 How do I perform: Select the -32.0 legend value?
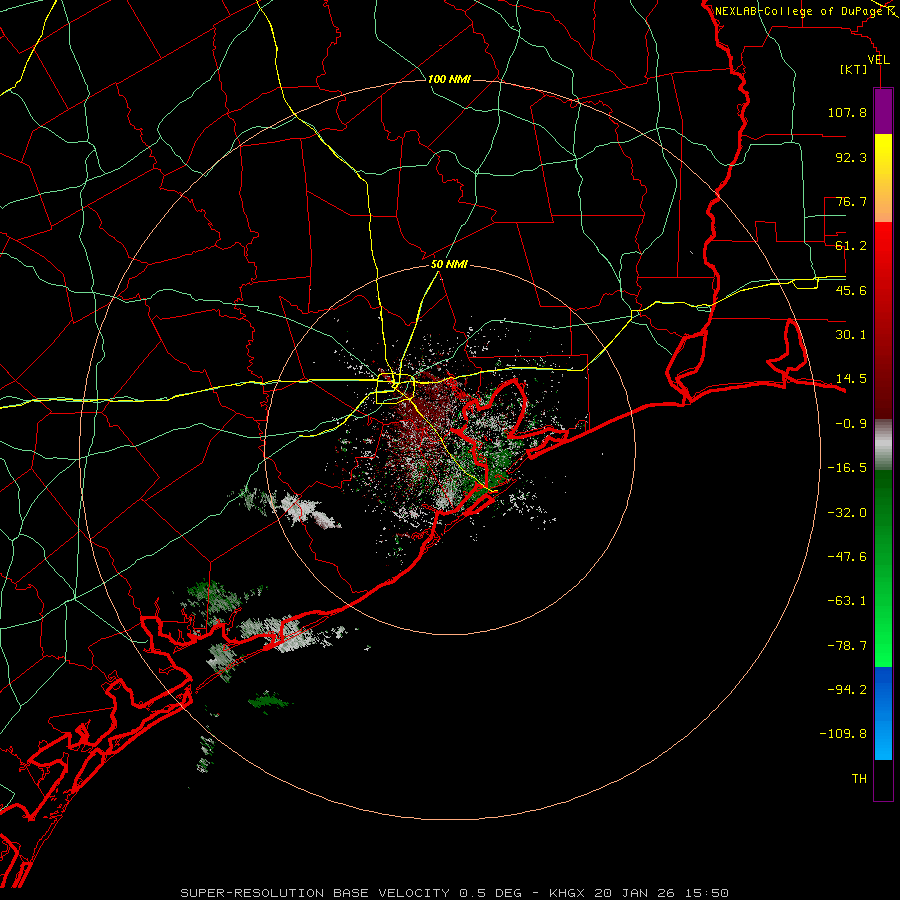tap(847, 513)
